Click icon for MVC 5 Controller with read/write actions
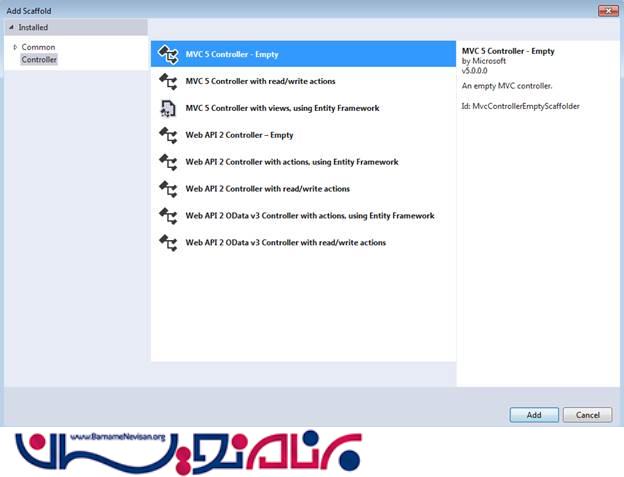 pos(168,81)
